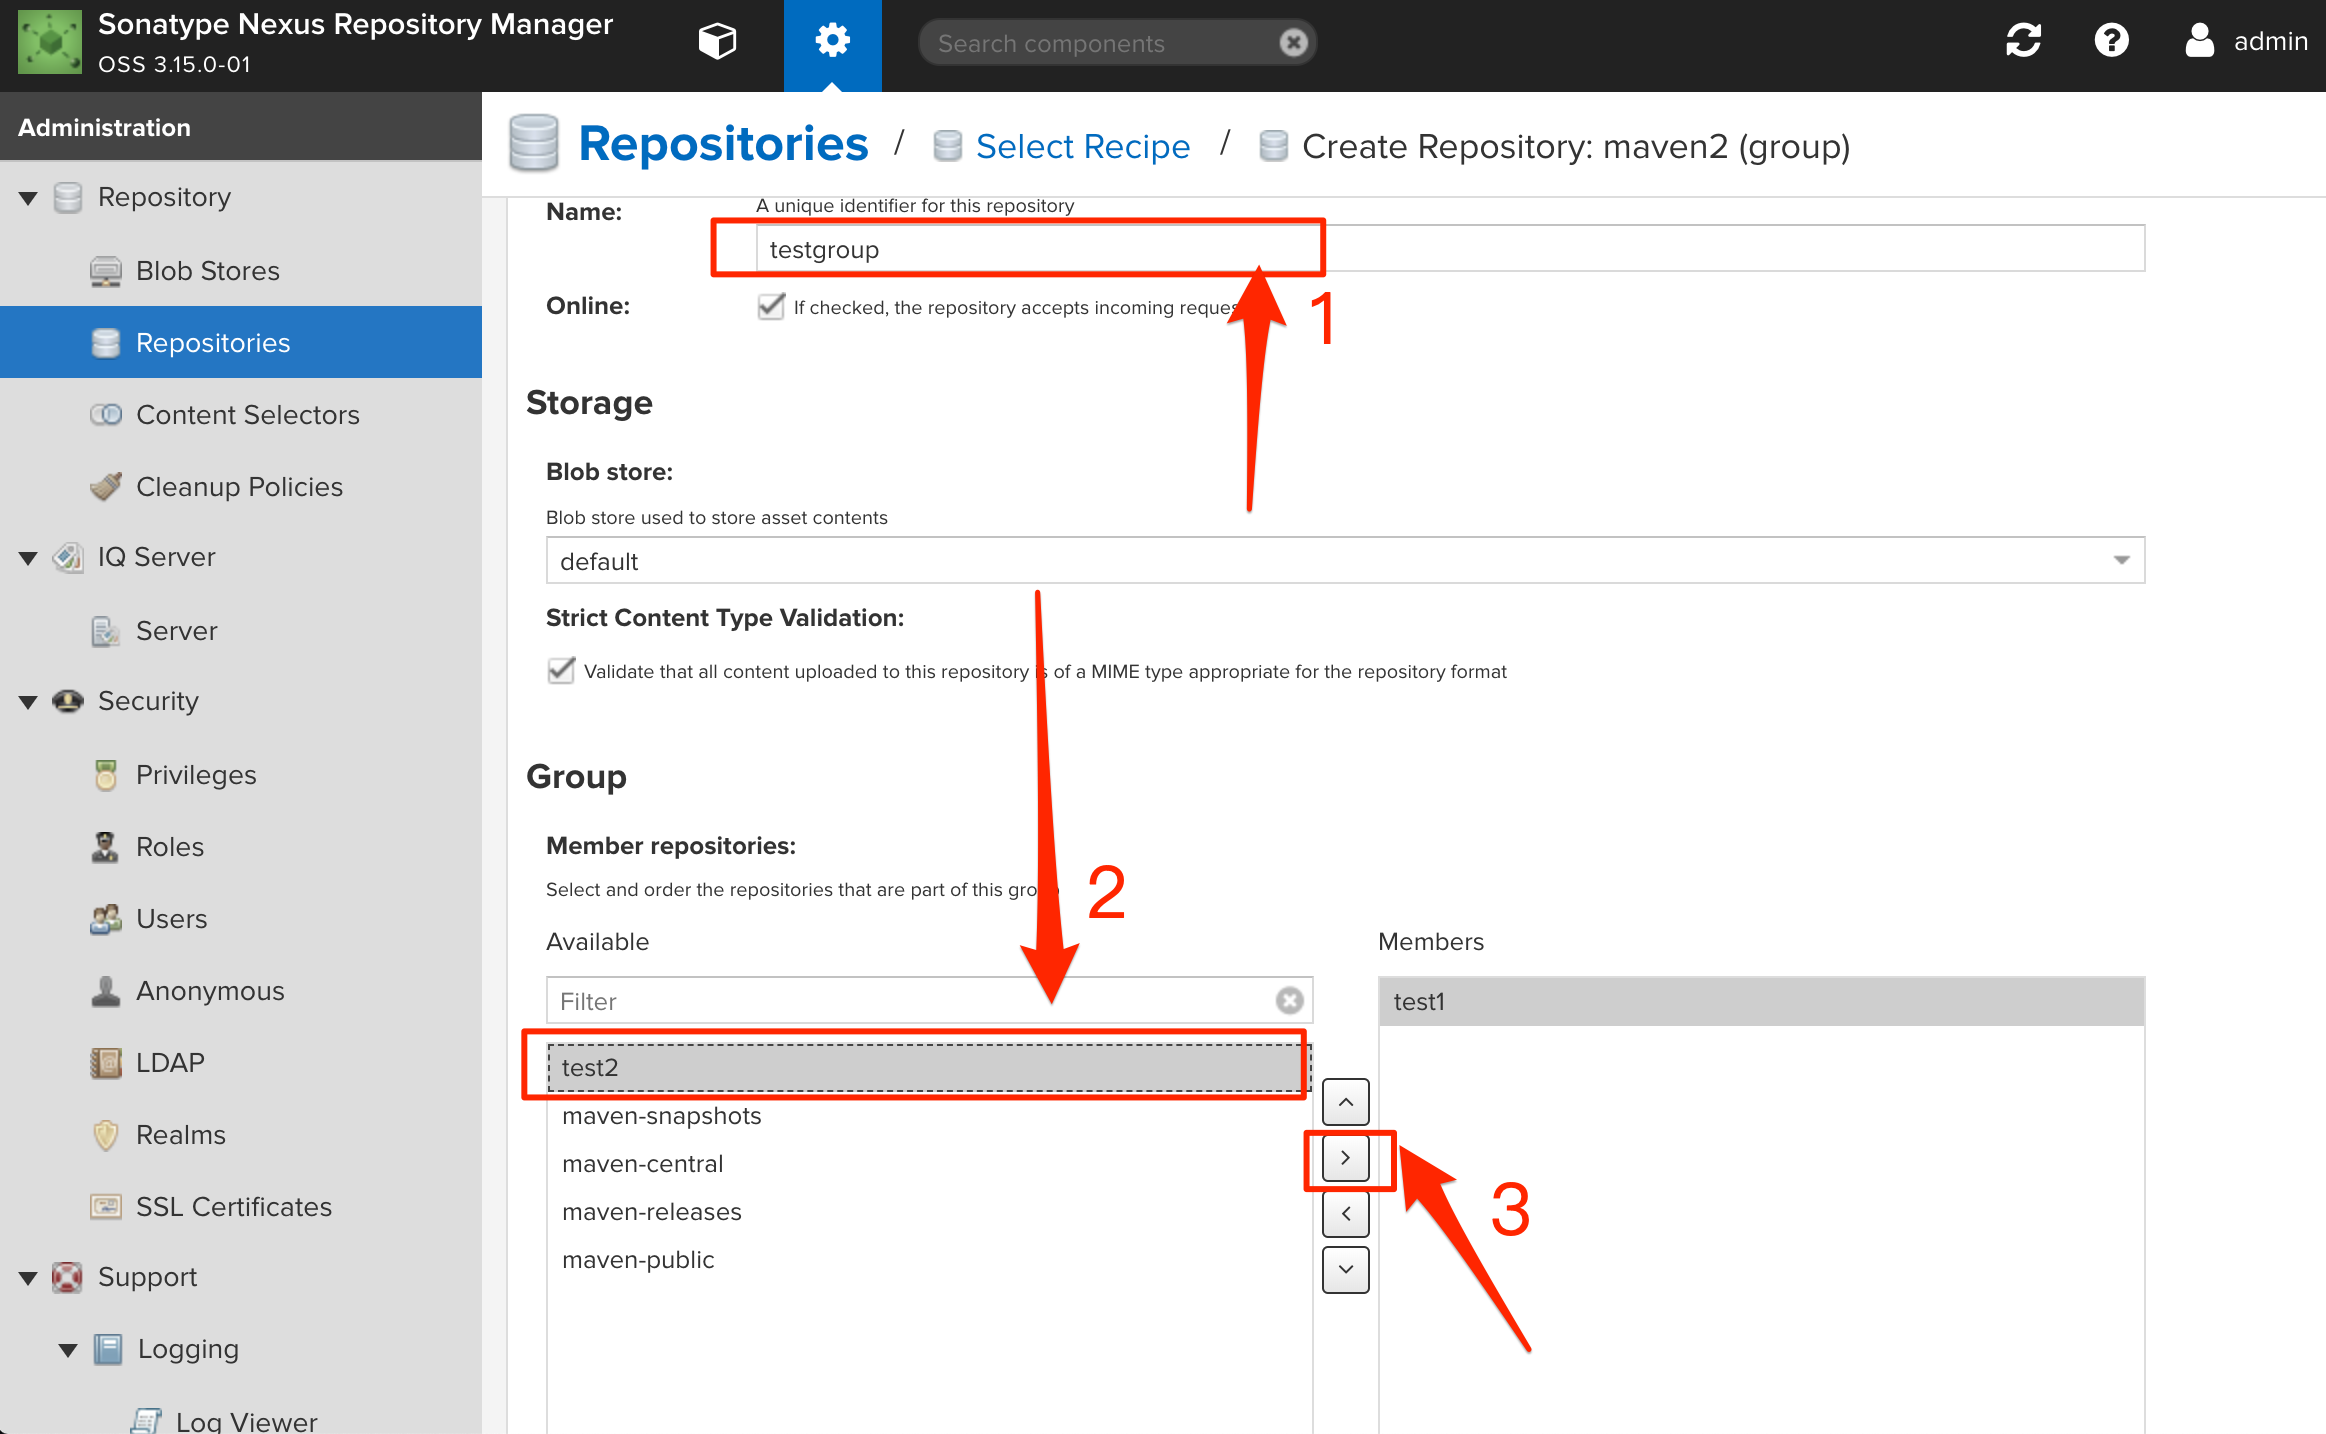
Task: Click the Content Selectors icon
Action: click(105, 414)
